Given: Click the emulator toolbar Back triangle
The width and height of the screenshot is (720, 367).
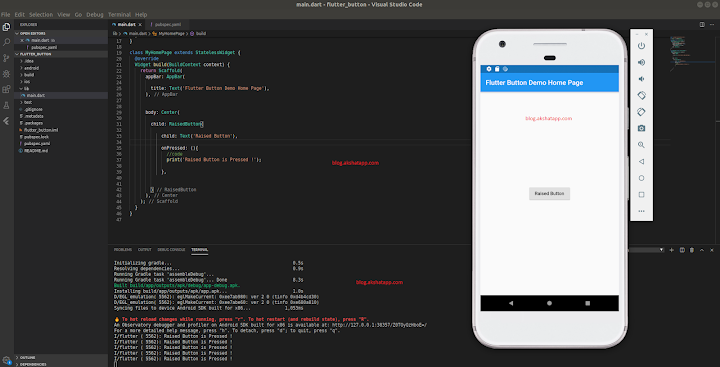Looking at the screenshot, I should (641, 161).
